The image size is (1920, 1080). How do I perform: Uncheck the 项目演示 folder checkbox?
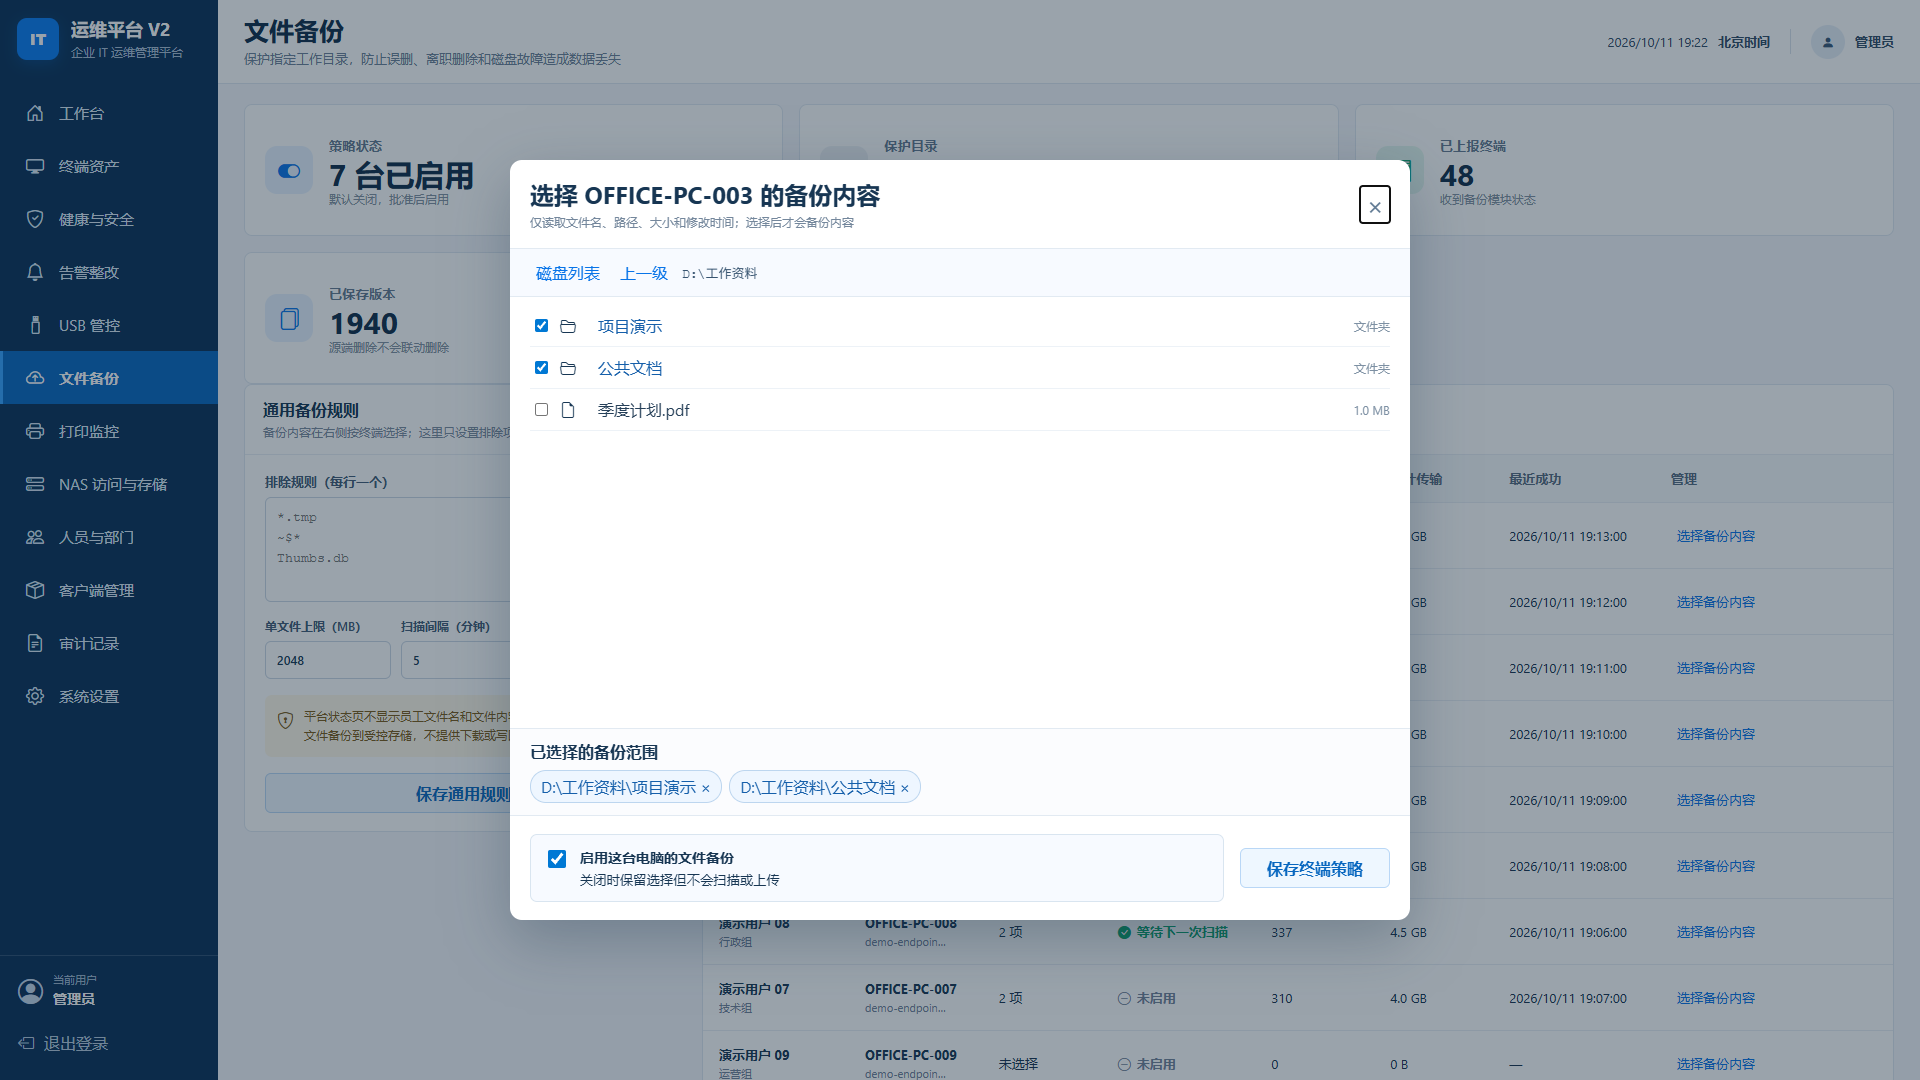541,326
